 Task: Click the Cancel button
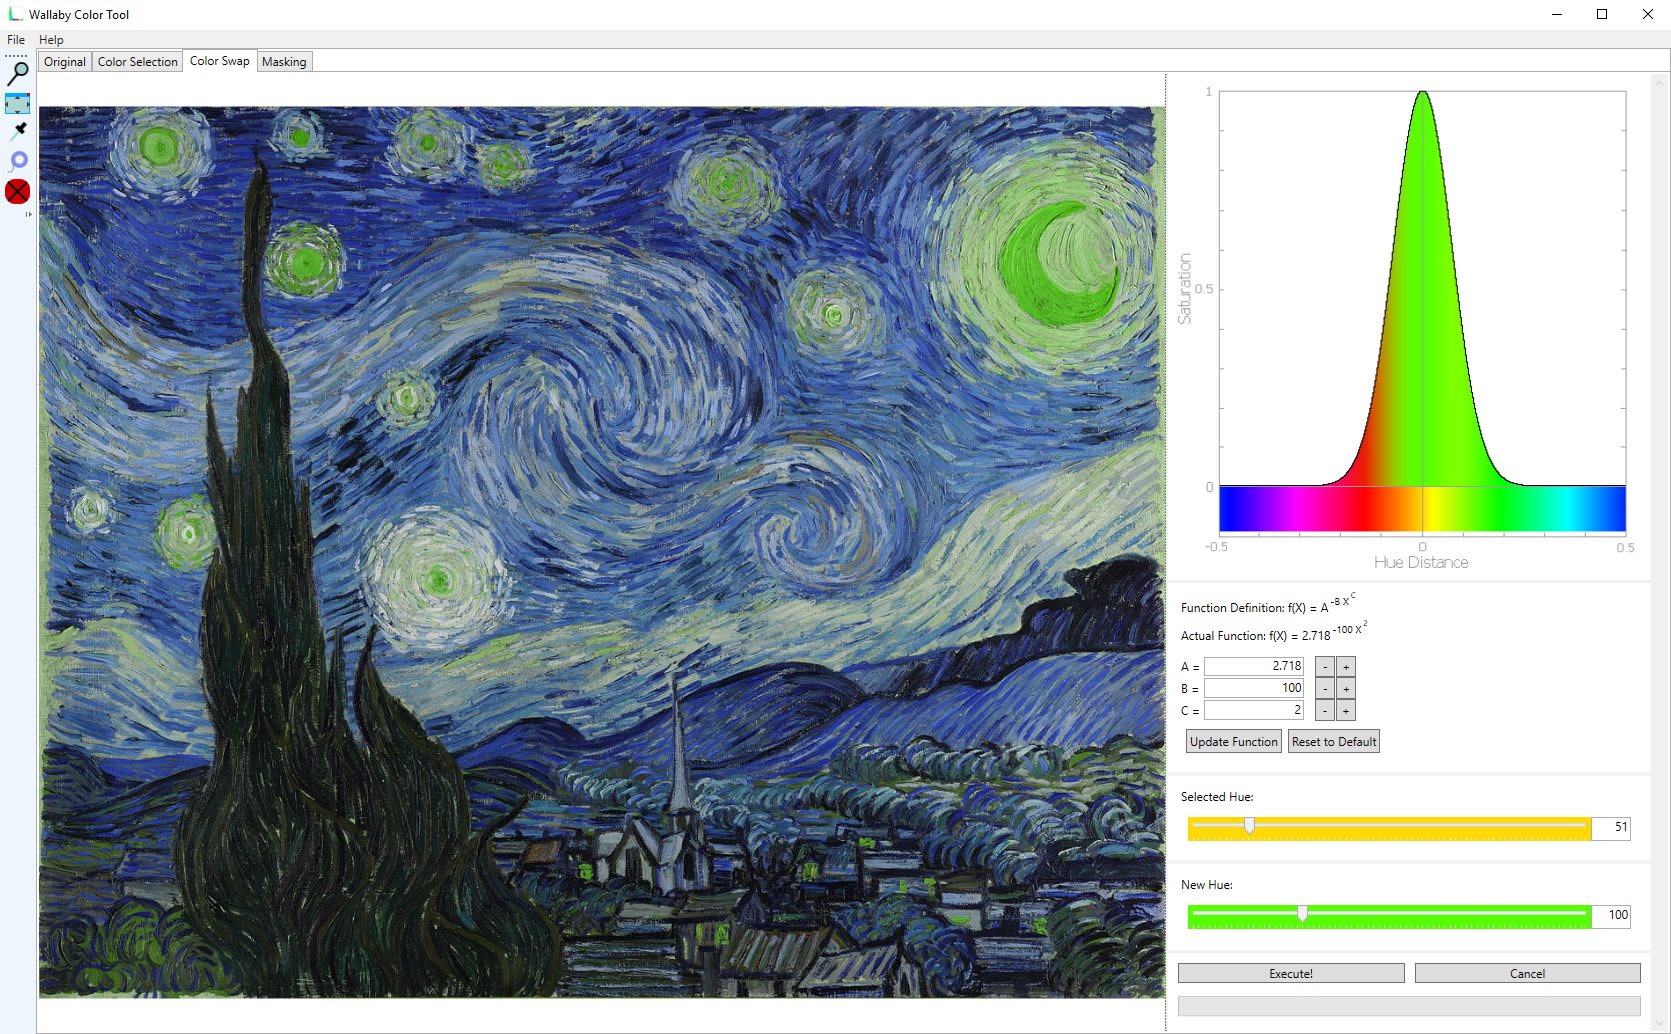(x=1527, y=973)
